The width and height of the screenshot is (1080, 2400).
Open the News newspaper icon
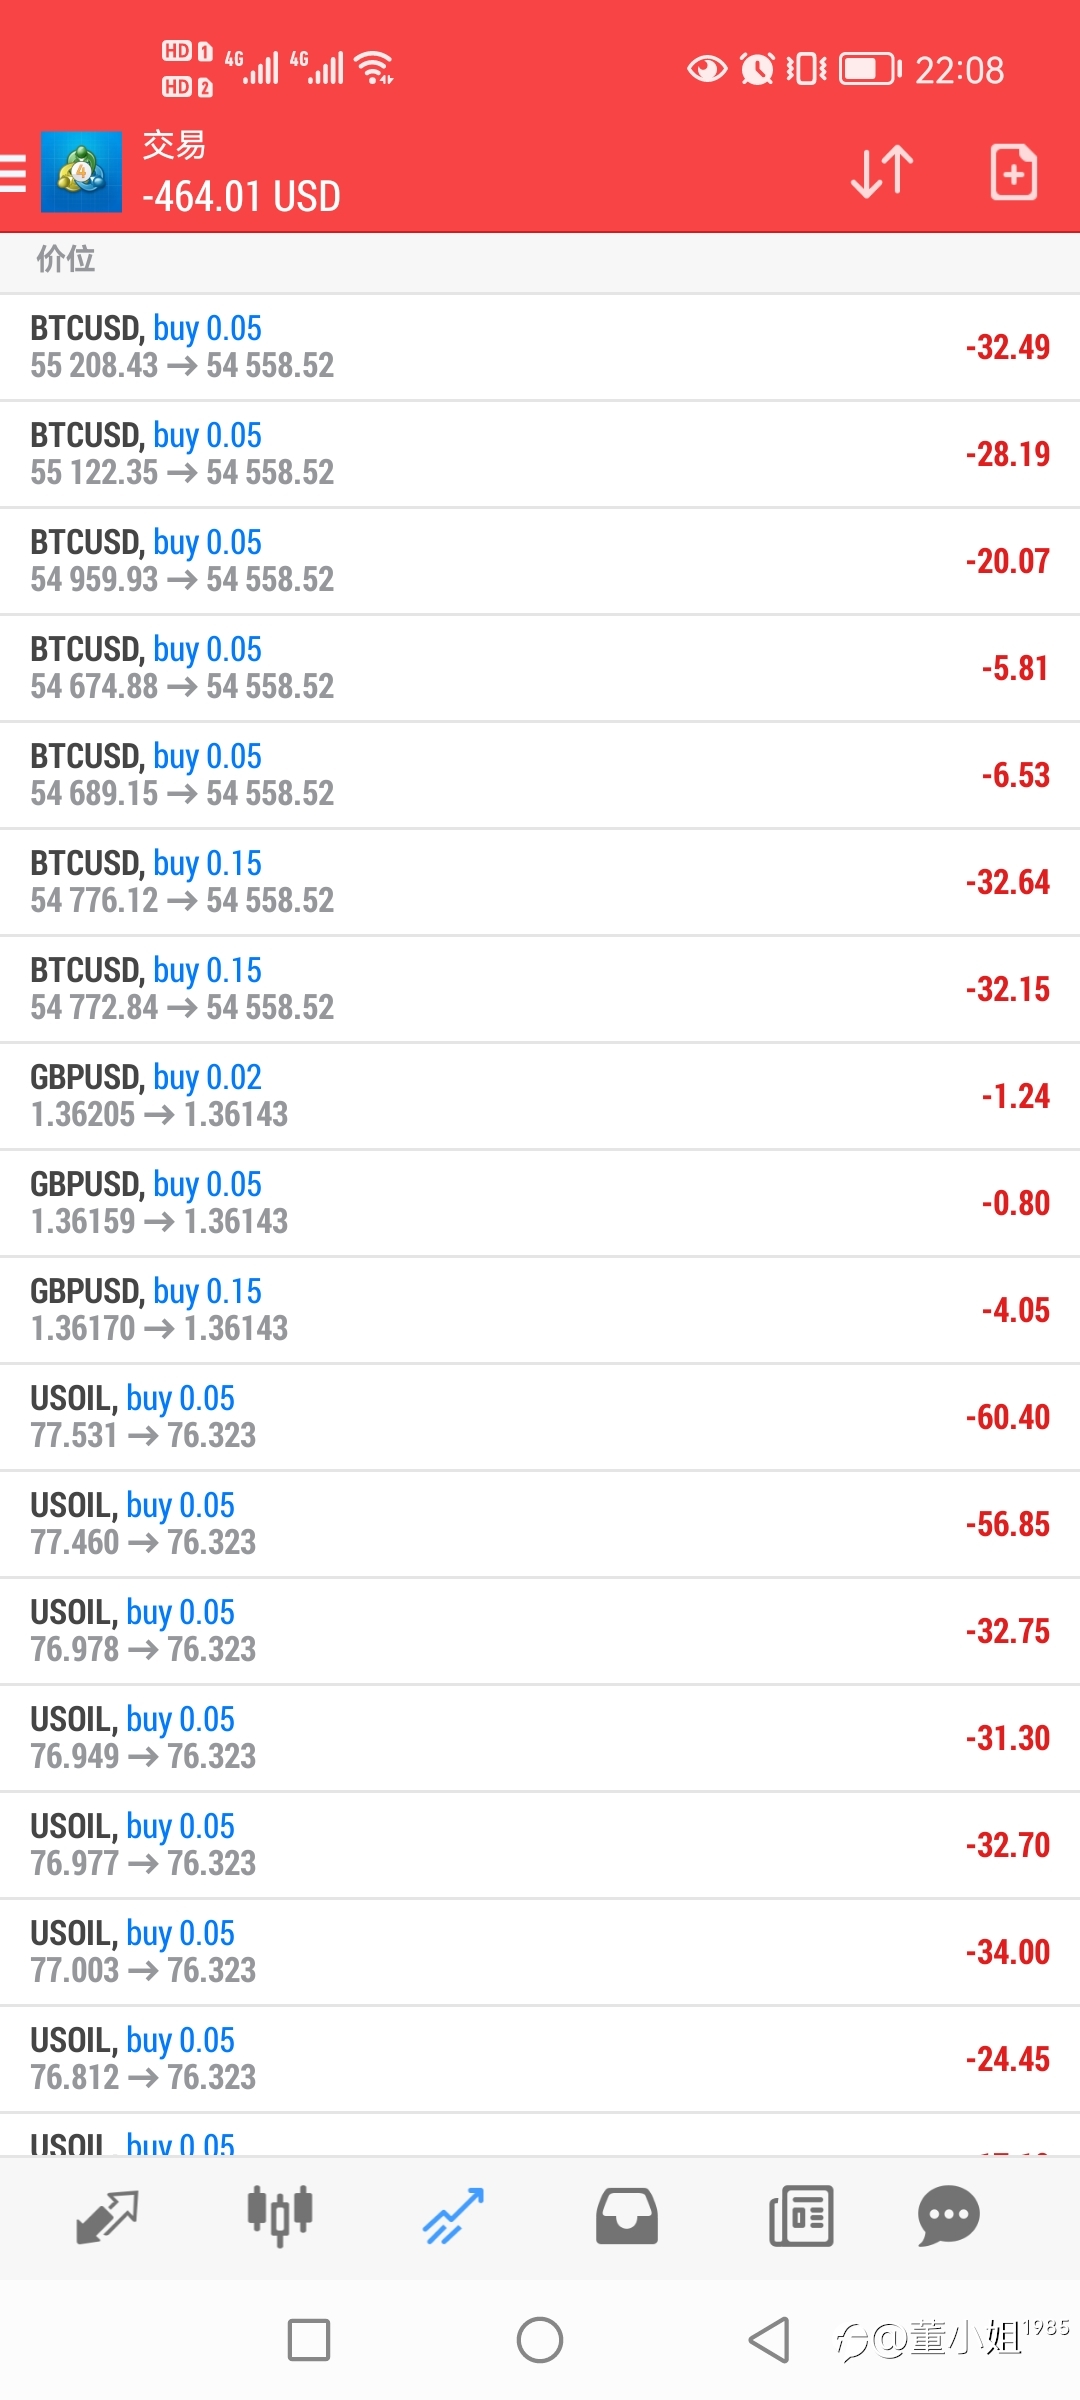[801, 2217]
